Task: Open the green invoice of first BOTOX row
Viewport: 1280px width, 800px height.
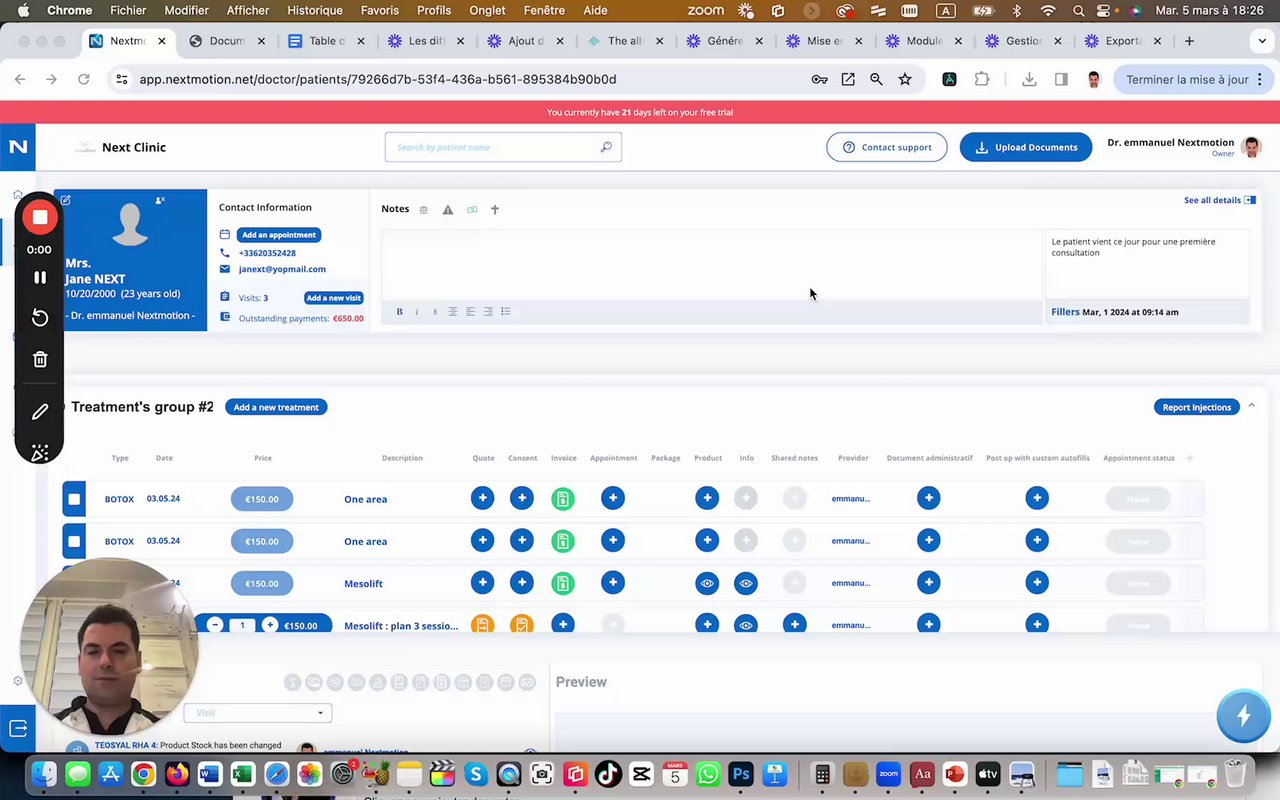Action: (x=563, y=498)
